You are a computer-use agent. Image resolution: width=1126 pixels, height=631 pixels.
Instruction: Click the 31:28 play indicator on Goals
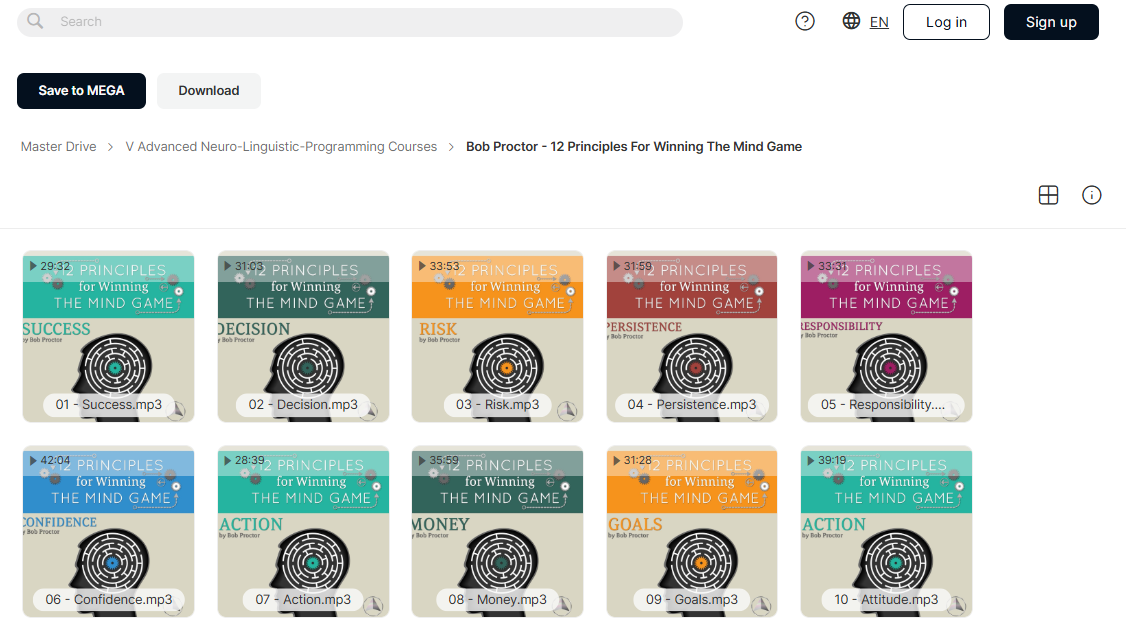click(x=633, y=461)
